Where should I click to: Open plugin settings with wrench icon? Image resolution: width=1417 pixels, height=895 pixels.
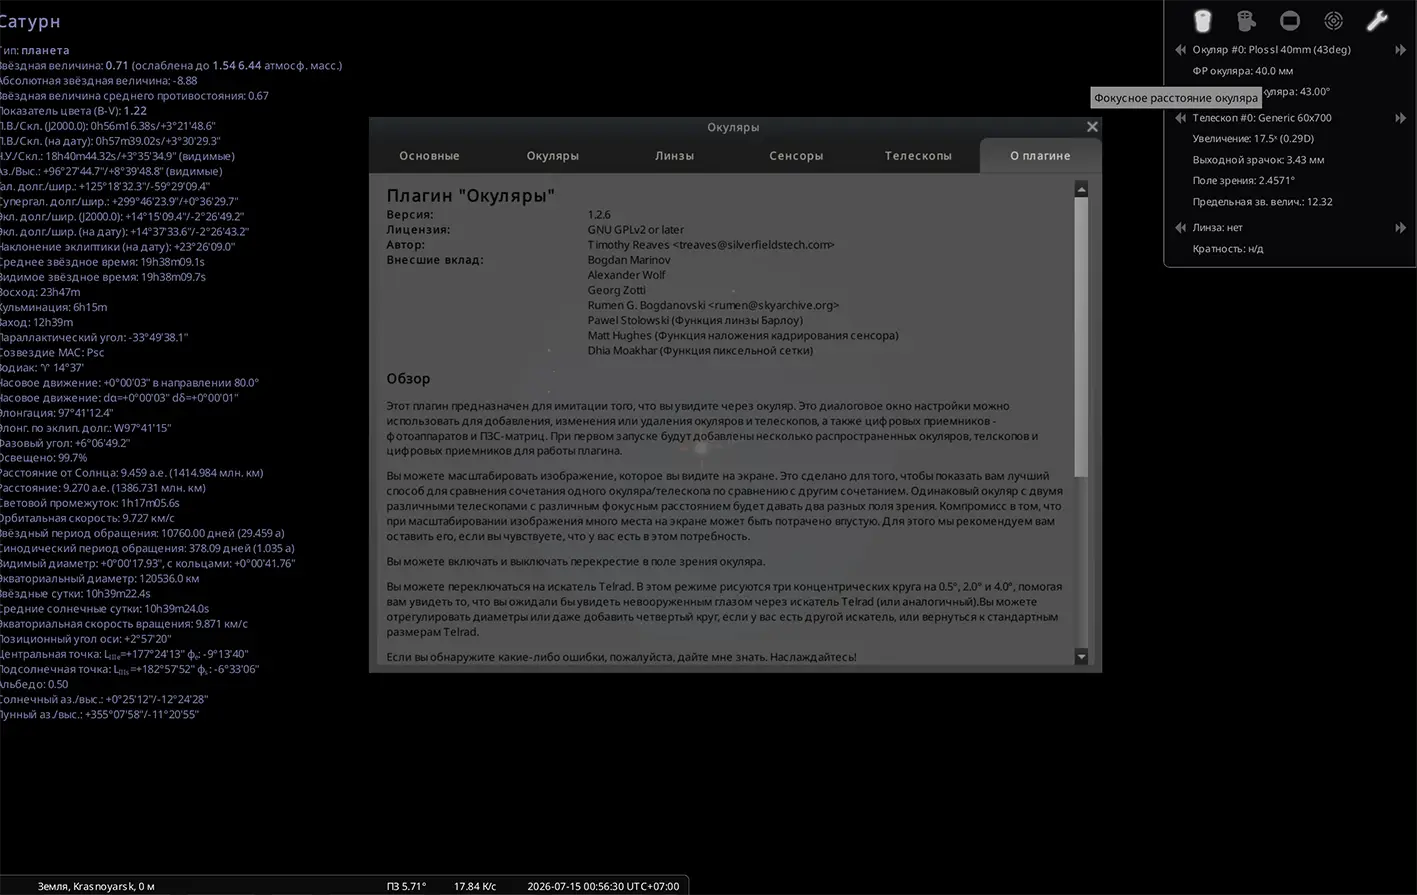pyautogui.click(x=1377, y=20)
